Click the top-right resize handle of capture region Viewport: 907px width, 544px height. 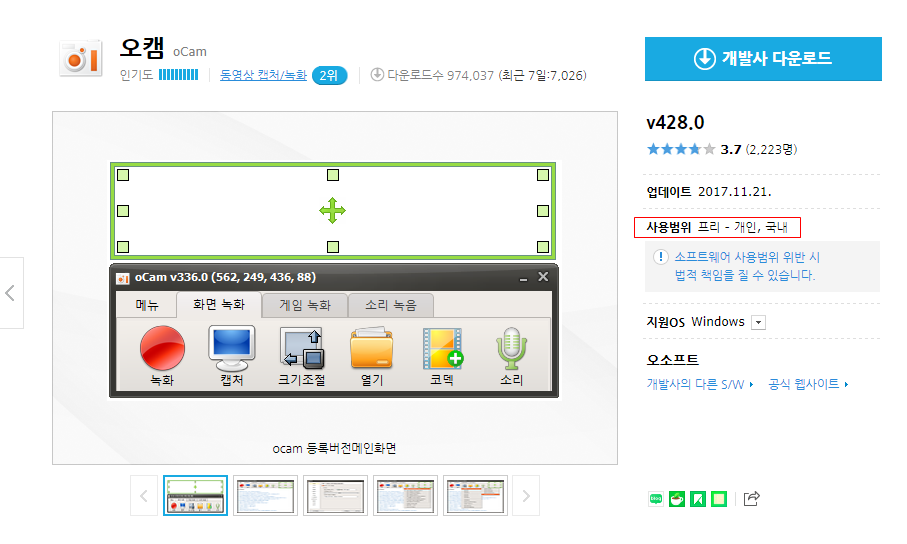pyautogui.click(x=543, y=175)
